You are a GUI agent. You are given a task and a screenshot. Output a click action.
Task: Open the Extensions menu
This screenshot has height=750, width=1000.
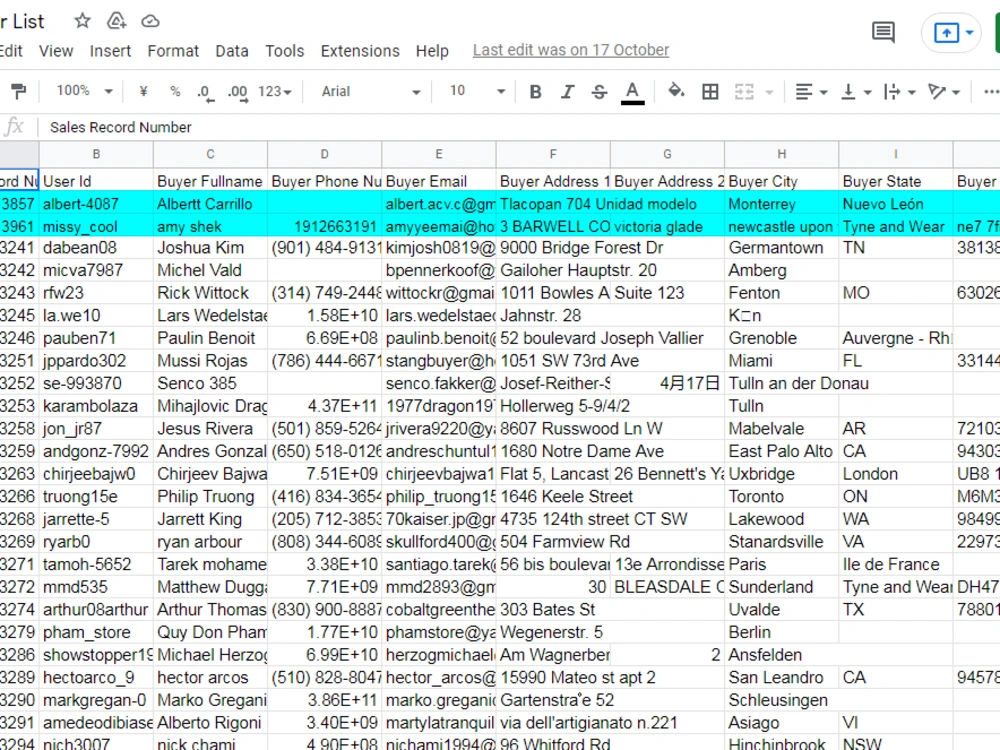point(360,51)
